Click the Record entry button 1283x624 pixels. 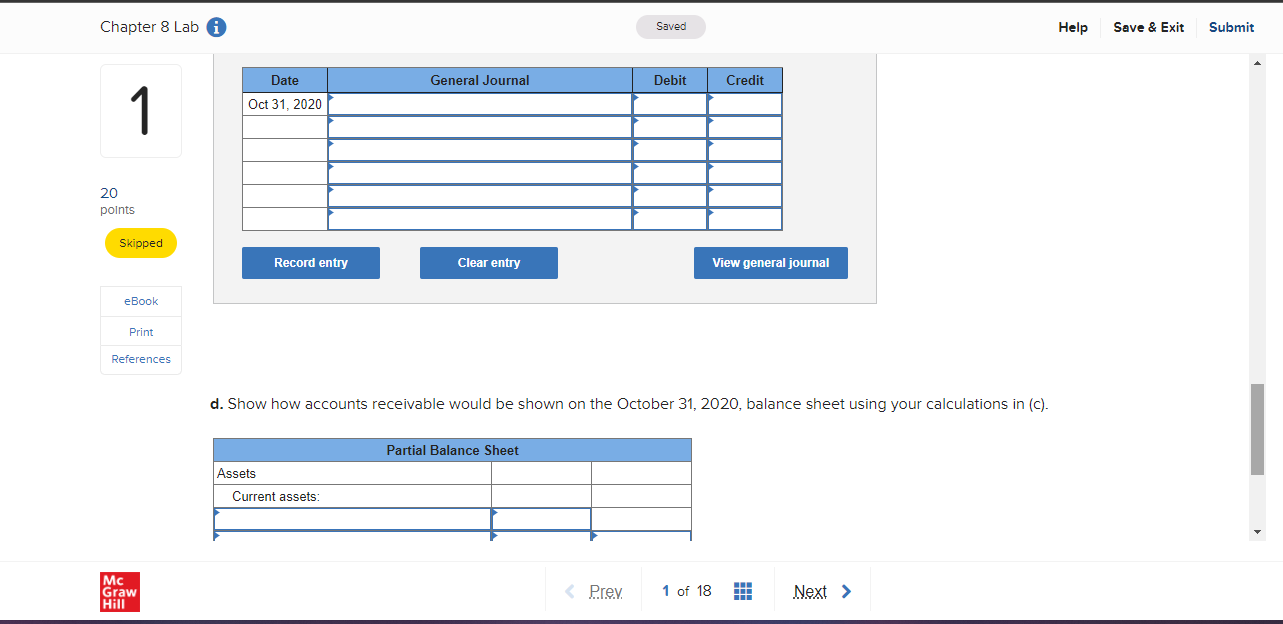310,262
